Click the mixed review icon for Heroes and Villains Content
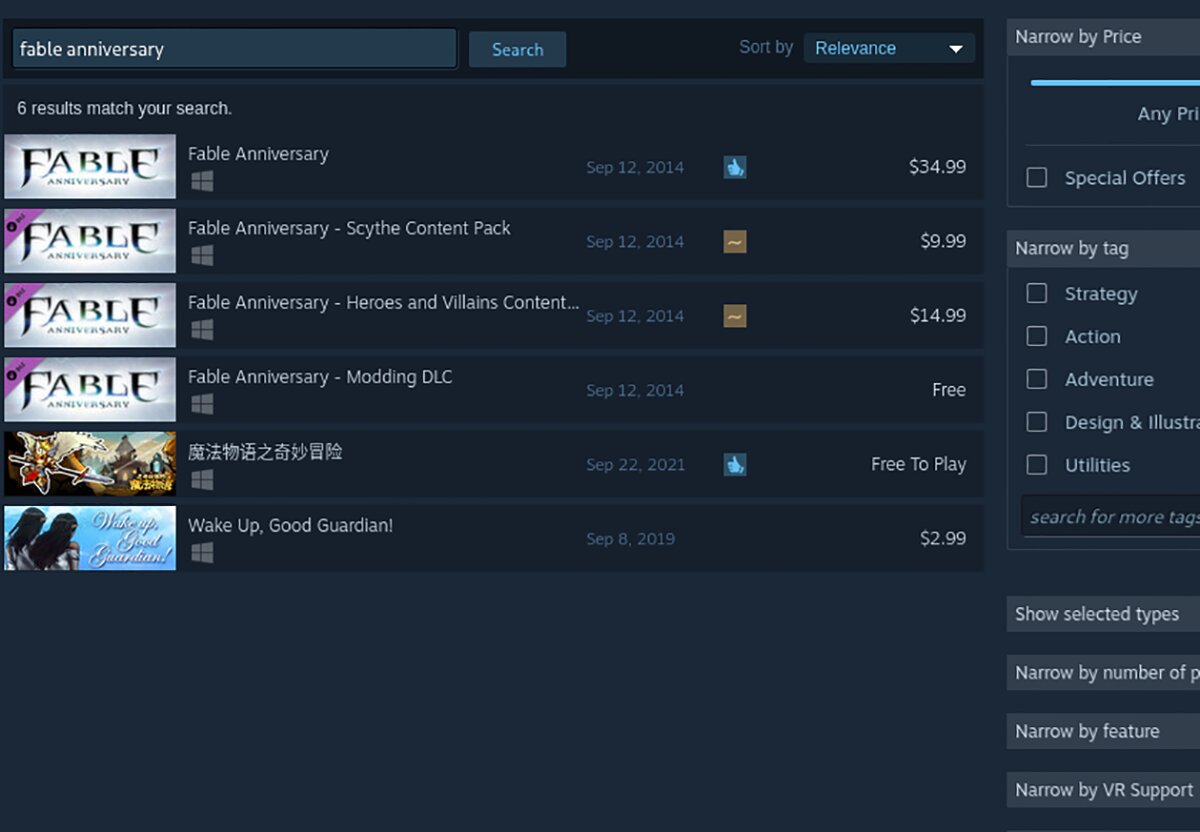Image resolution: width=1200 pixels, height=832 pixels. coord(735,316)
